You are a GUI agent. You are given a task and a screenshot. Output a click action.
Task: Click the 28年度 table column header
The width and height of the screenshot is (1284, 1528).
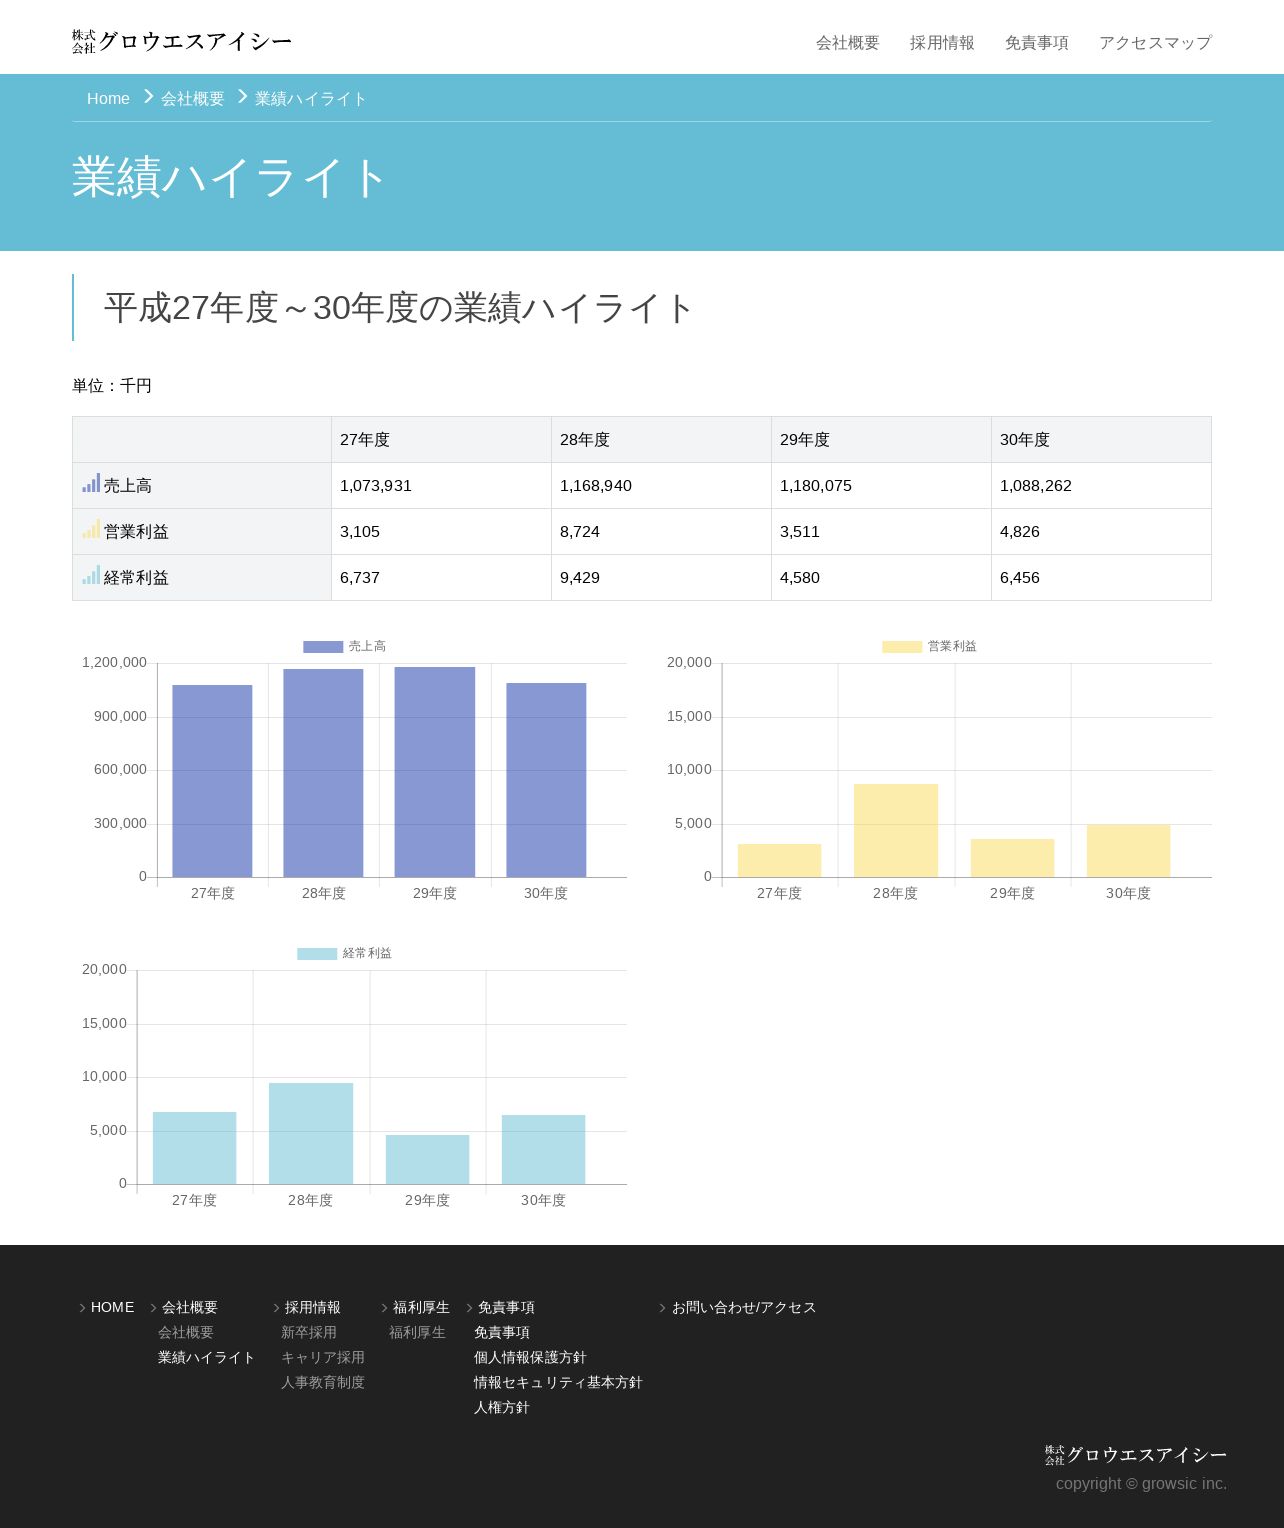(661, 440)
